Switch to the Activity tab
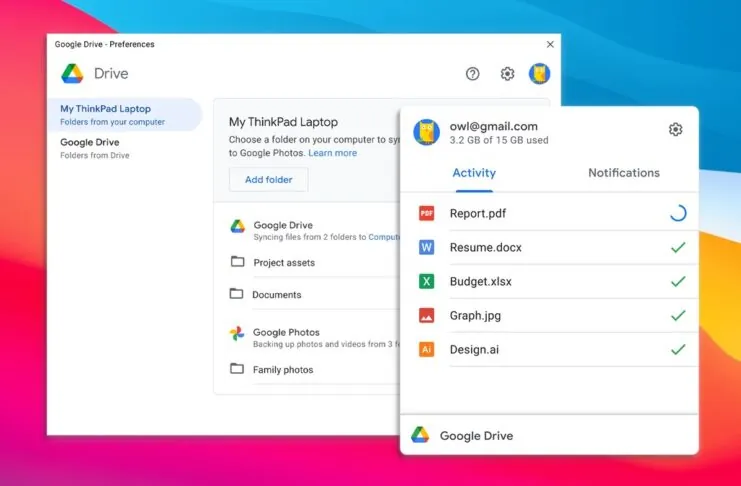 click(x=474, y=173)
